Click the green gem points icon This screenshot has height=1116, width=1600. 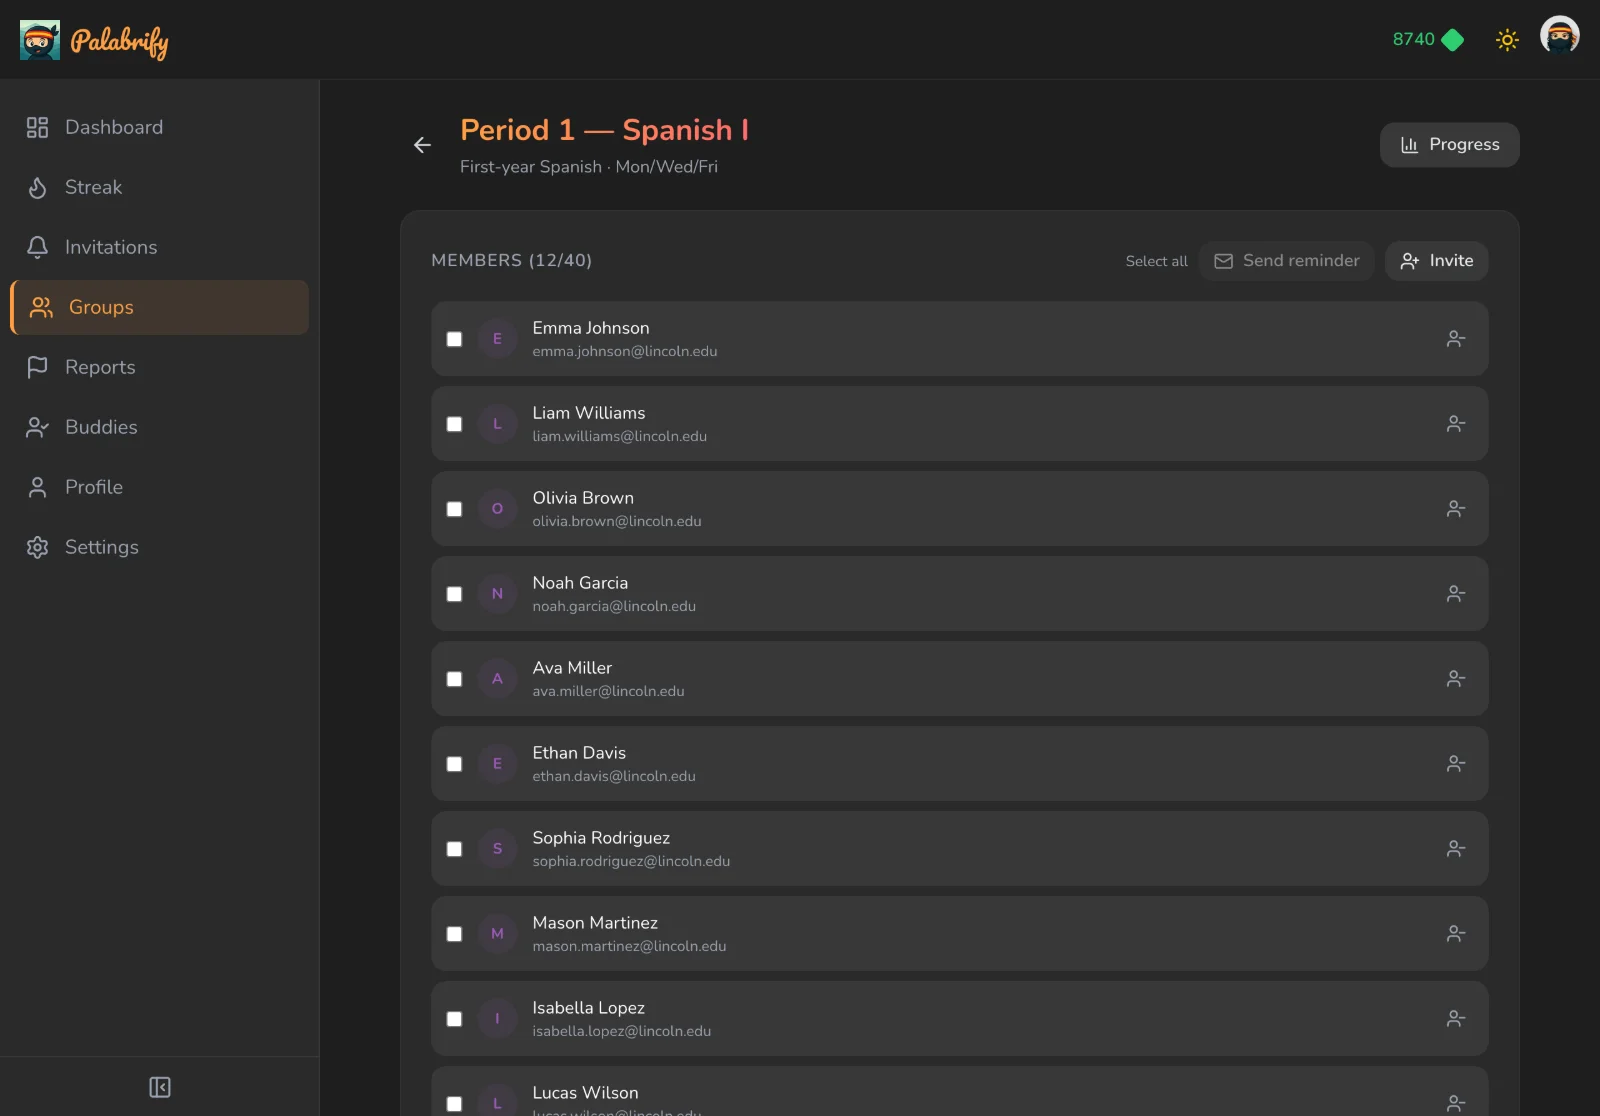pos(1453,40)
